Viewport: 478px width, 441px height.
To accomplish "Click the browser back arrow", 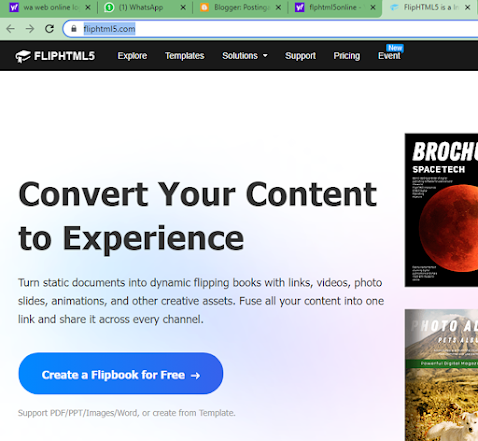I will click(11, 29).
